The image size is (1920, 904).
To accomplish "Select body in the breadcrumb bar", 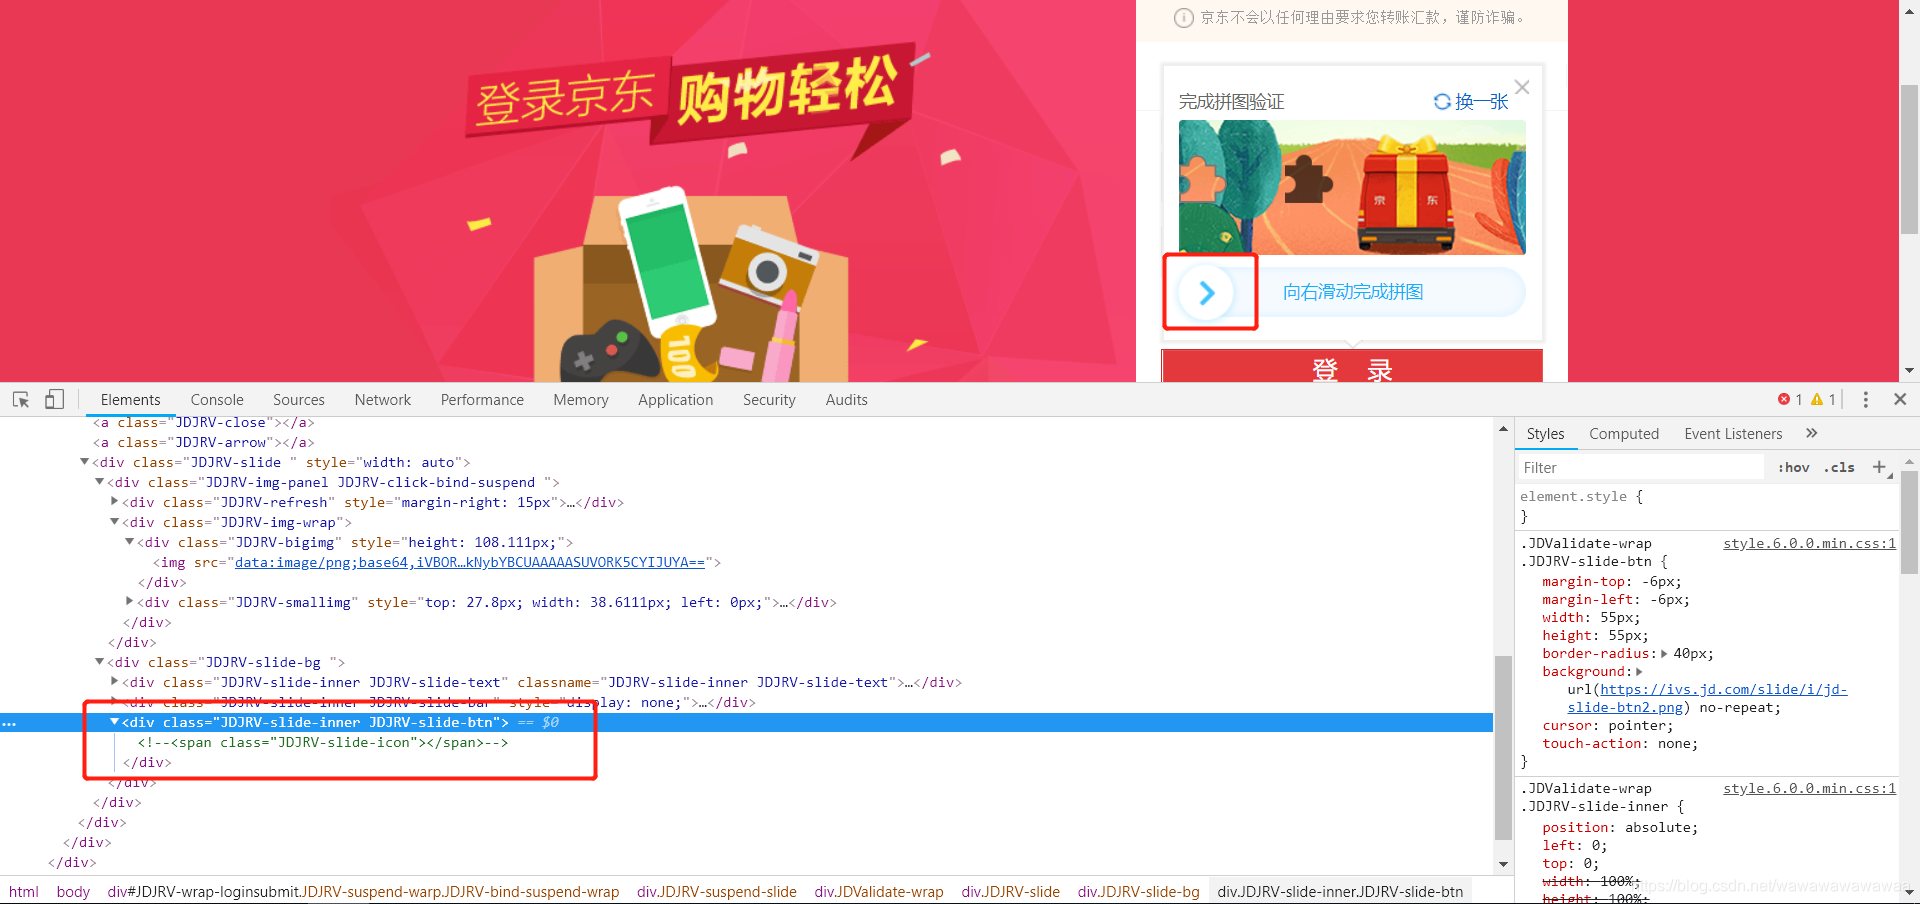I will [73, 891].
